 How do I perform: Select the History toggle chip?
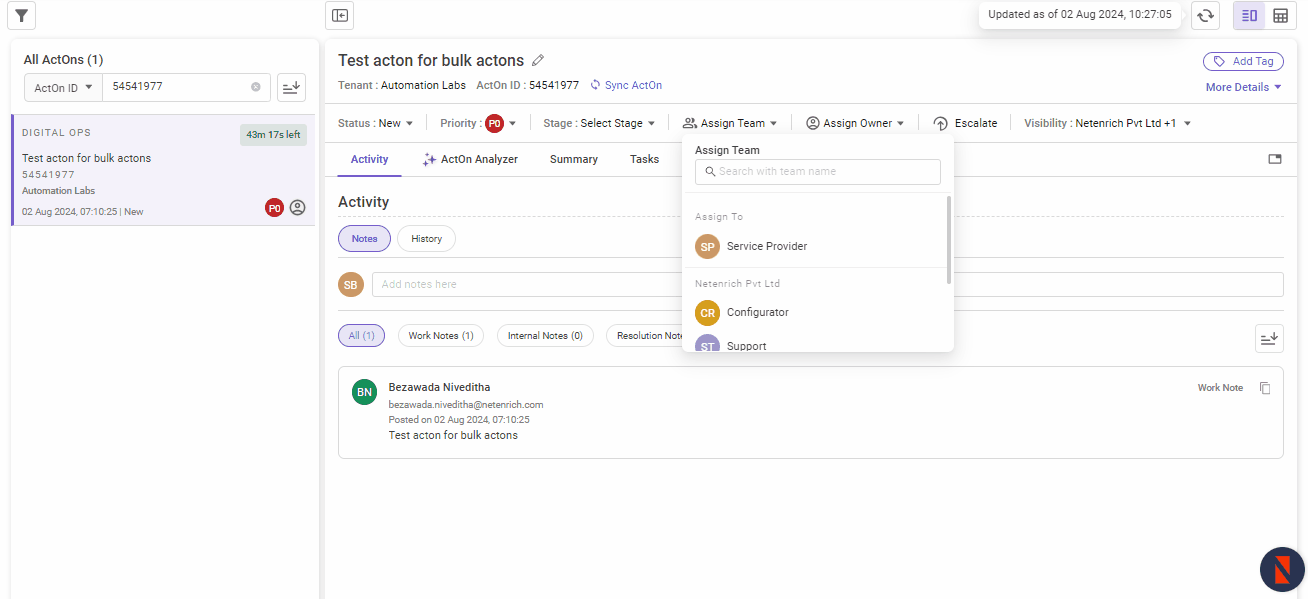pyautogui.click(x=426, y=239)
